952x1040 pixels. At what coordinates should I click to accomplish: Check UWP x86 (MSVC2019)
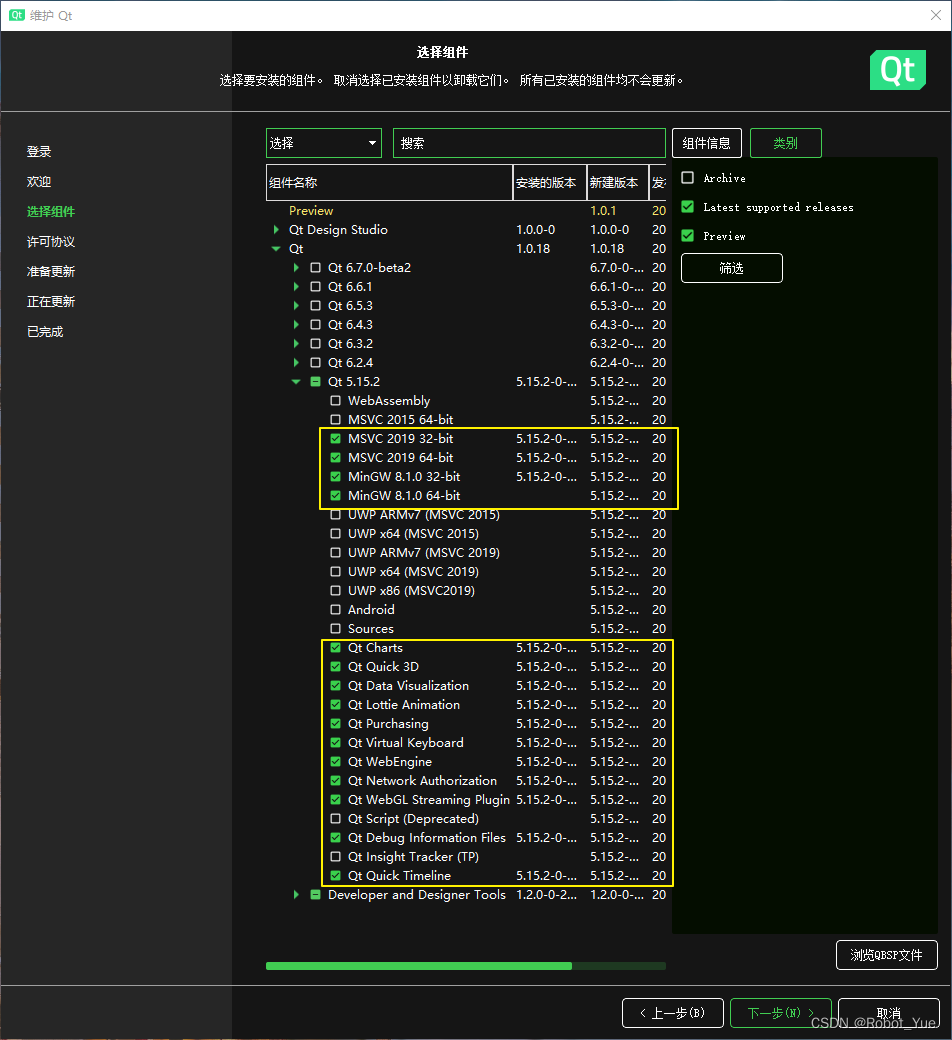336,591
